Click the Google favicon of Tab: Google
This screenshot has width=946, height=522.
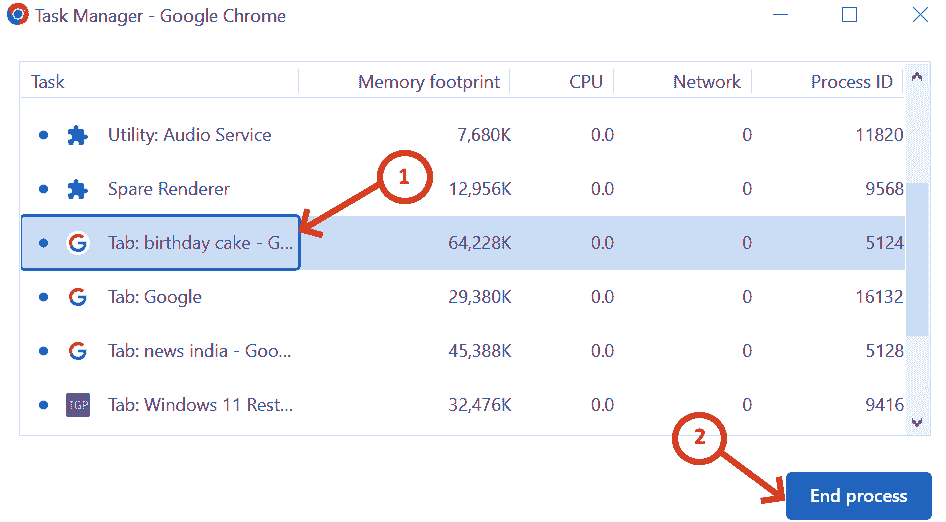(77, 297)
